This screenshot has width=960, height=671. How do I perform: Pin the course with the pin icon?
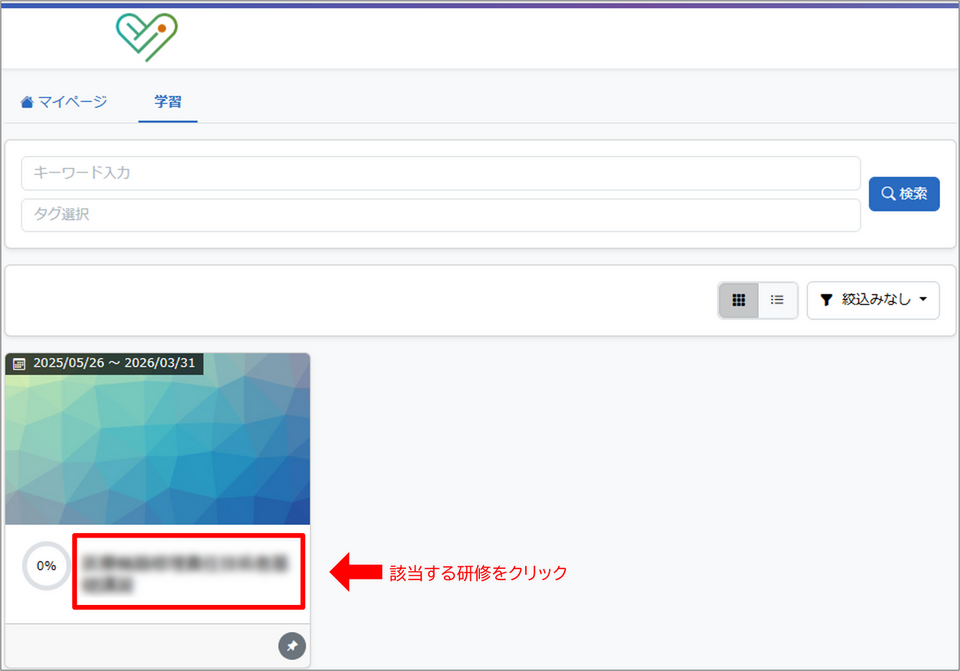point(292,646)
